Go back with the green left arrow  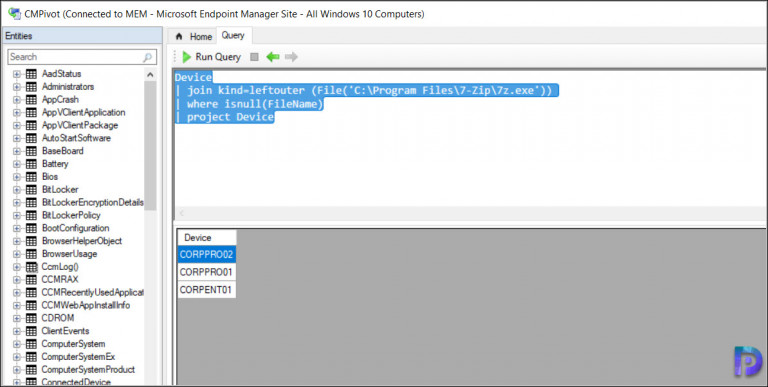273,57
